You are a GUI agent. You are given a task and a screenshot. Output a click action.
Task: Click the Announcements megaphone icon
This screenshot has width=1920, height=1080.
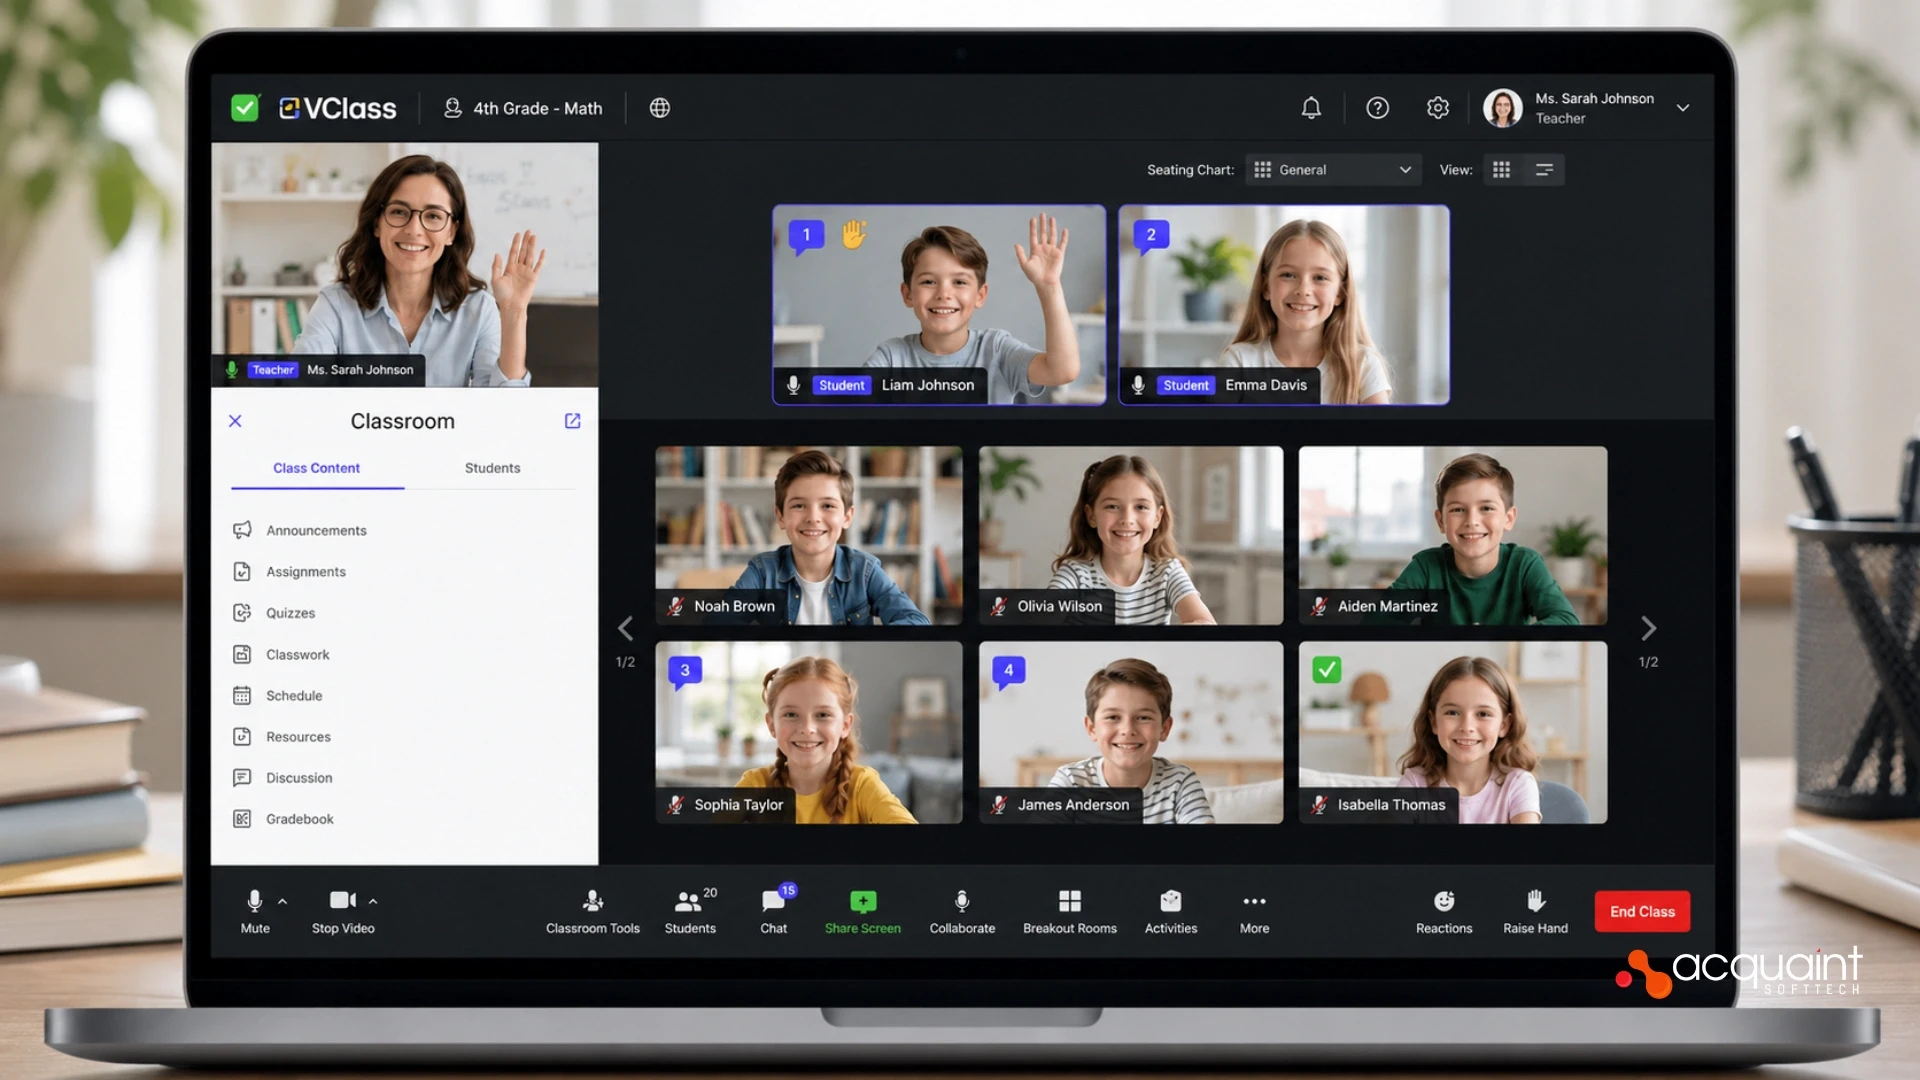(242, 530)
